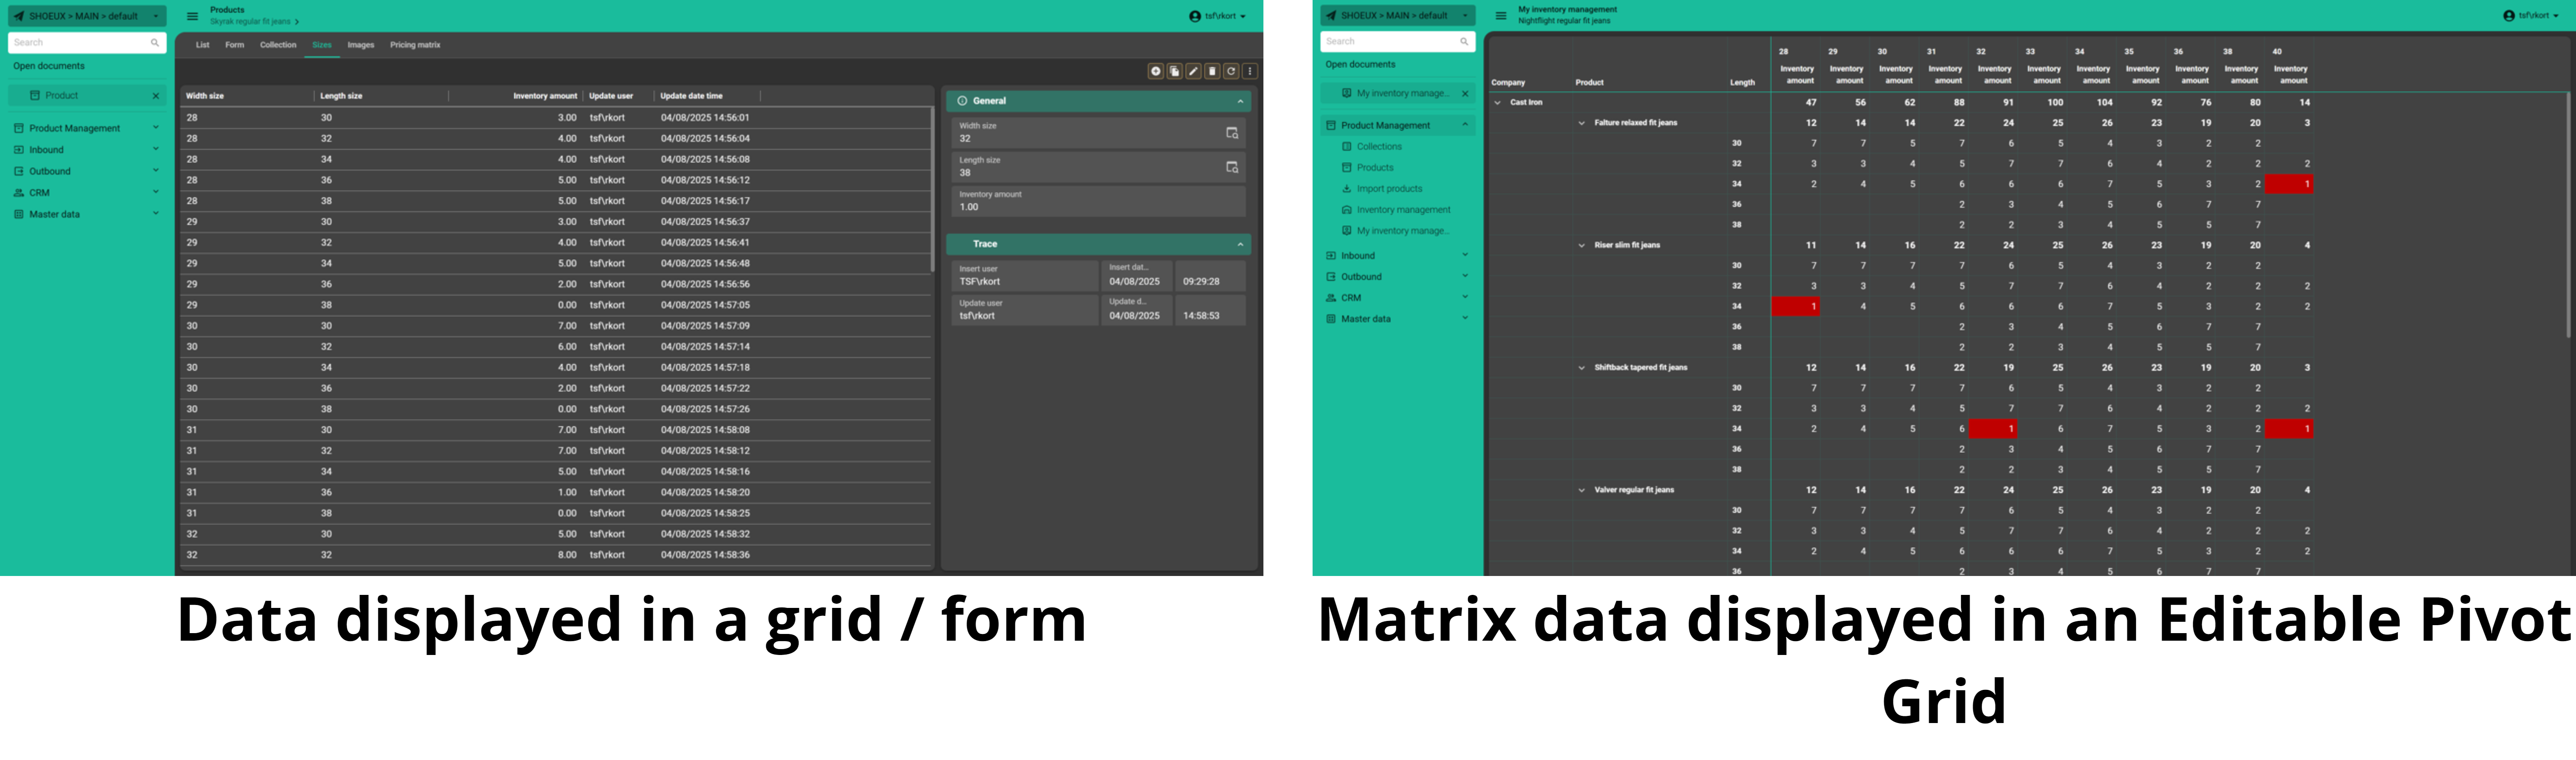Collapse Product Management in right screen sidebar
This screenshot has width=2576, height=760.
[x=1465, y=125]
